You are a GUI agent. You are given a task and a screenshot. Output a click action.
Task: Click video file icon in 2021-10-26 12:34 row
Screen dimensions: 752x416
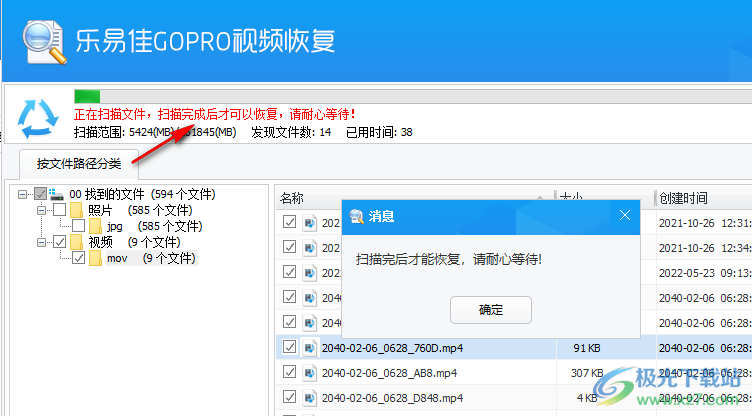(x=310, y=248)
